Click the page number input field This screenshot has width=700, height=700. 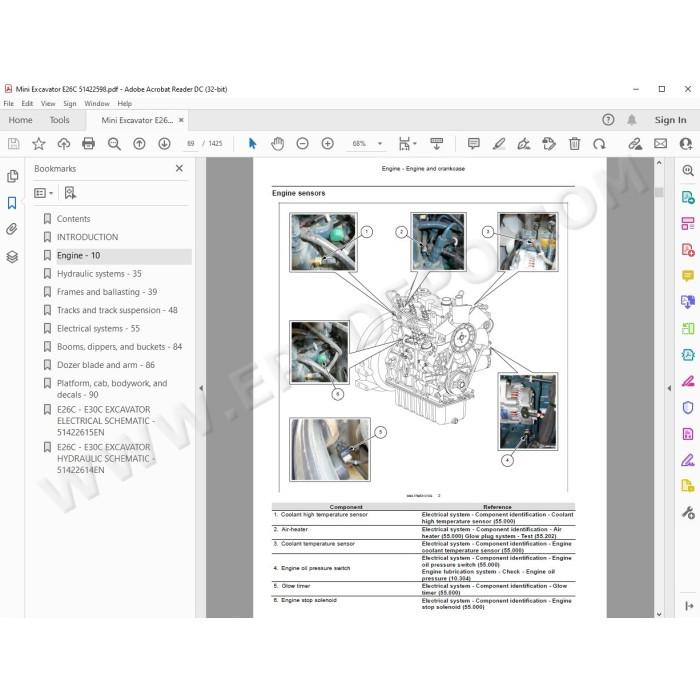191,144
